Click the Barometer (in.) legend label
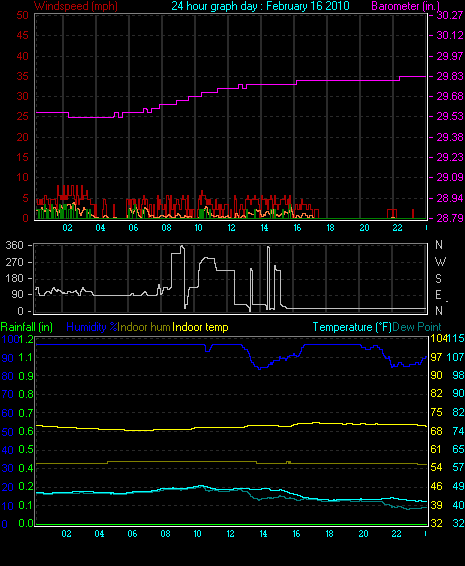The width and height of the screenshot is (465, 566). tap(405, 6)
